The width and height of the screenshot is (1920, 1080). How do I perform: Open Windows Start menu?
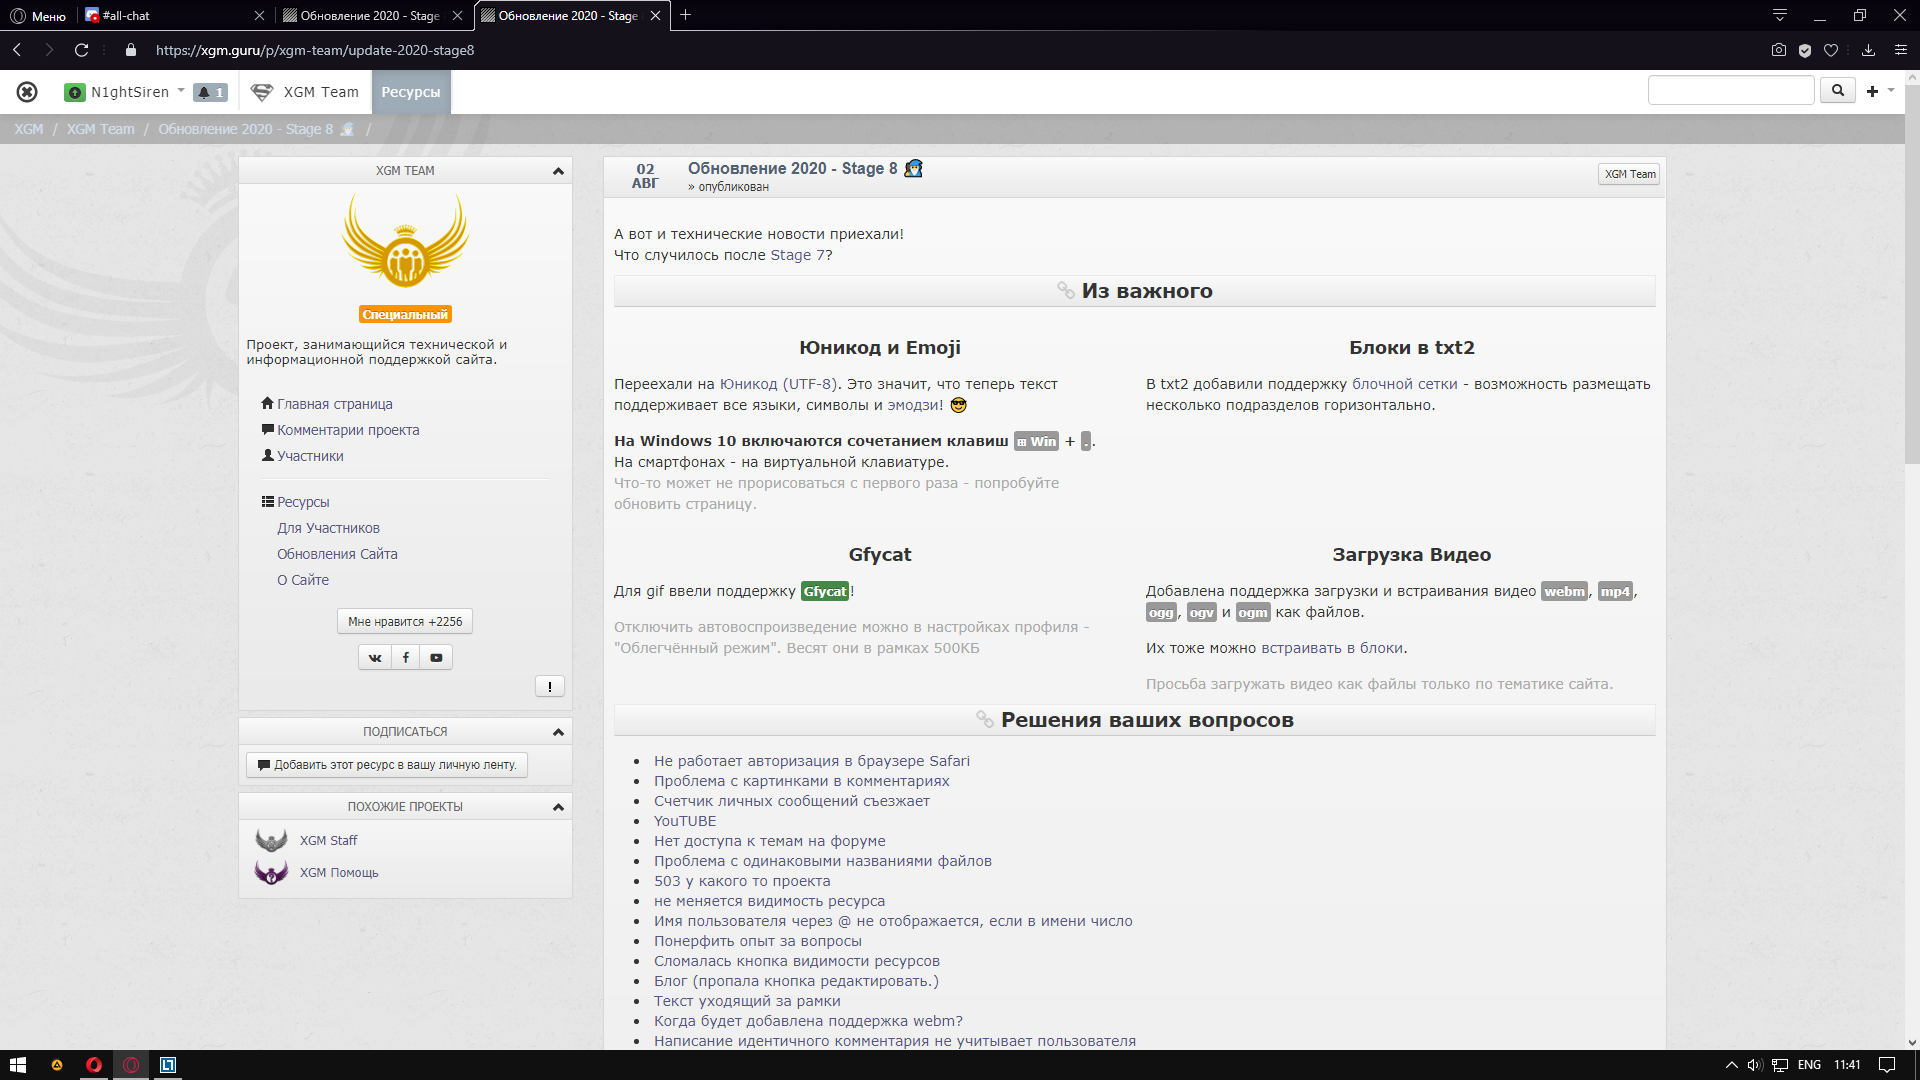click(x=17, y=1065)
